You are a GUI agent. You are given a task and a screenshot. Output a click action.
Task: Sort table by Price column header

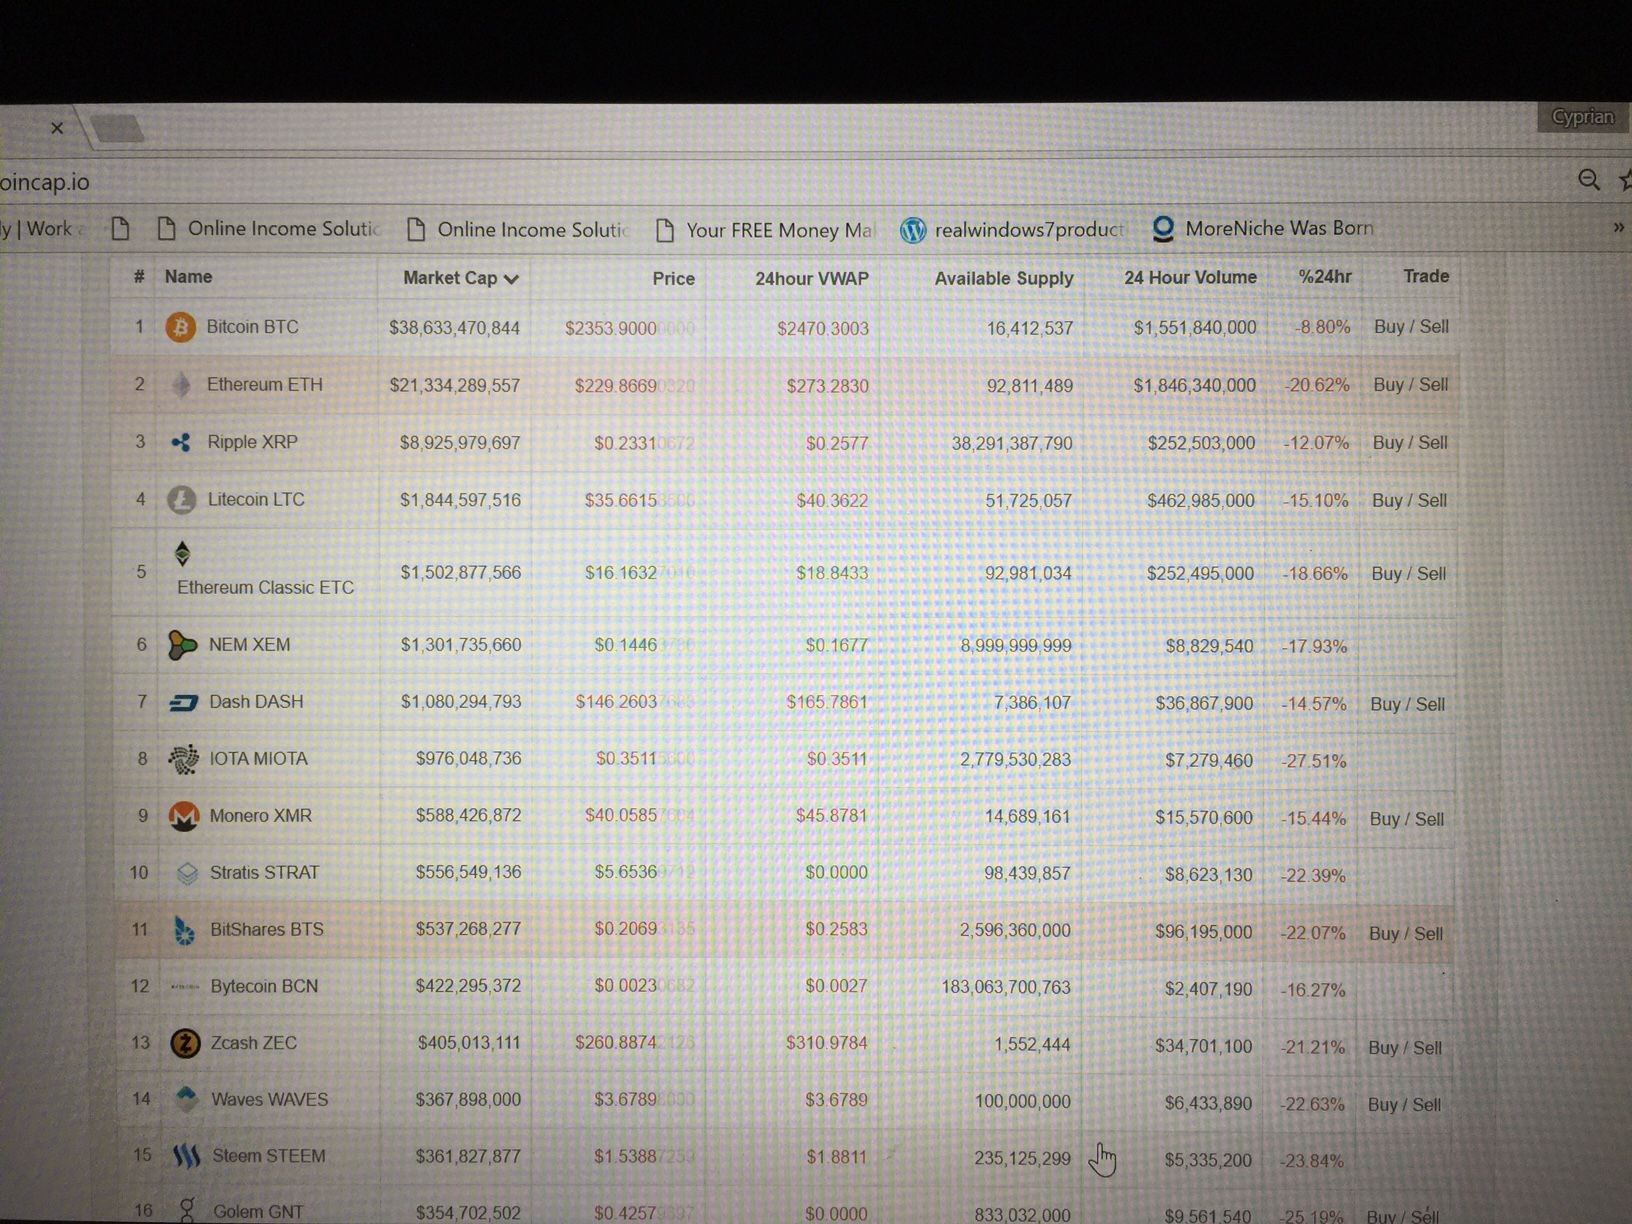click(673, 279)
